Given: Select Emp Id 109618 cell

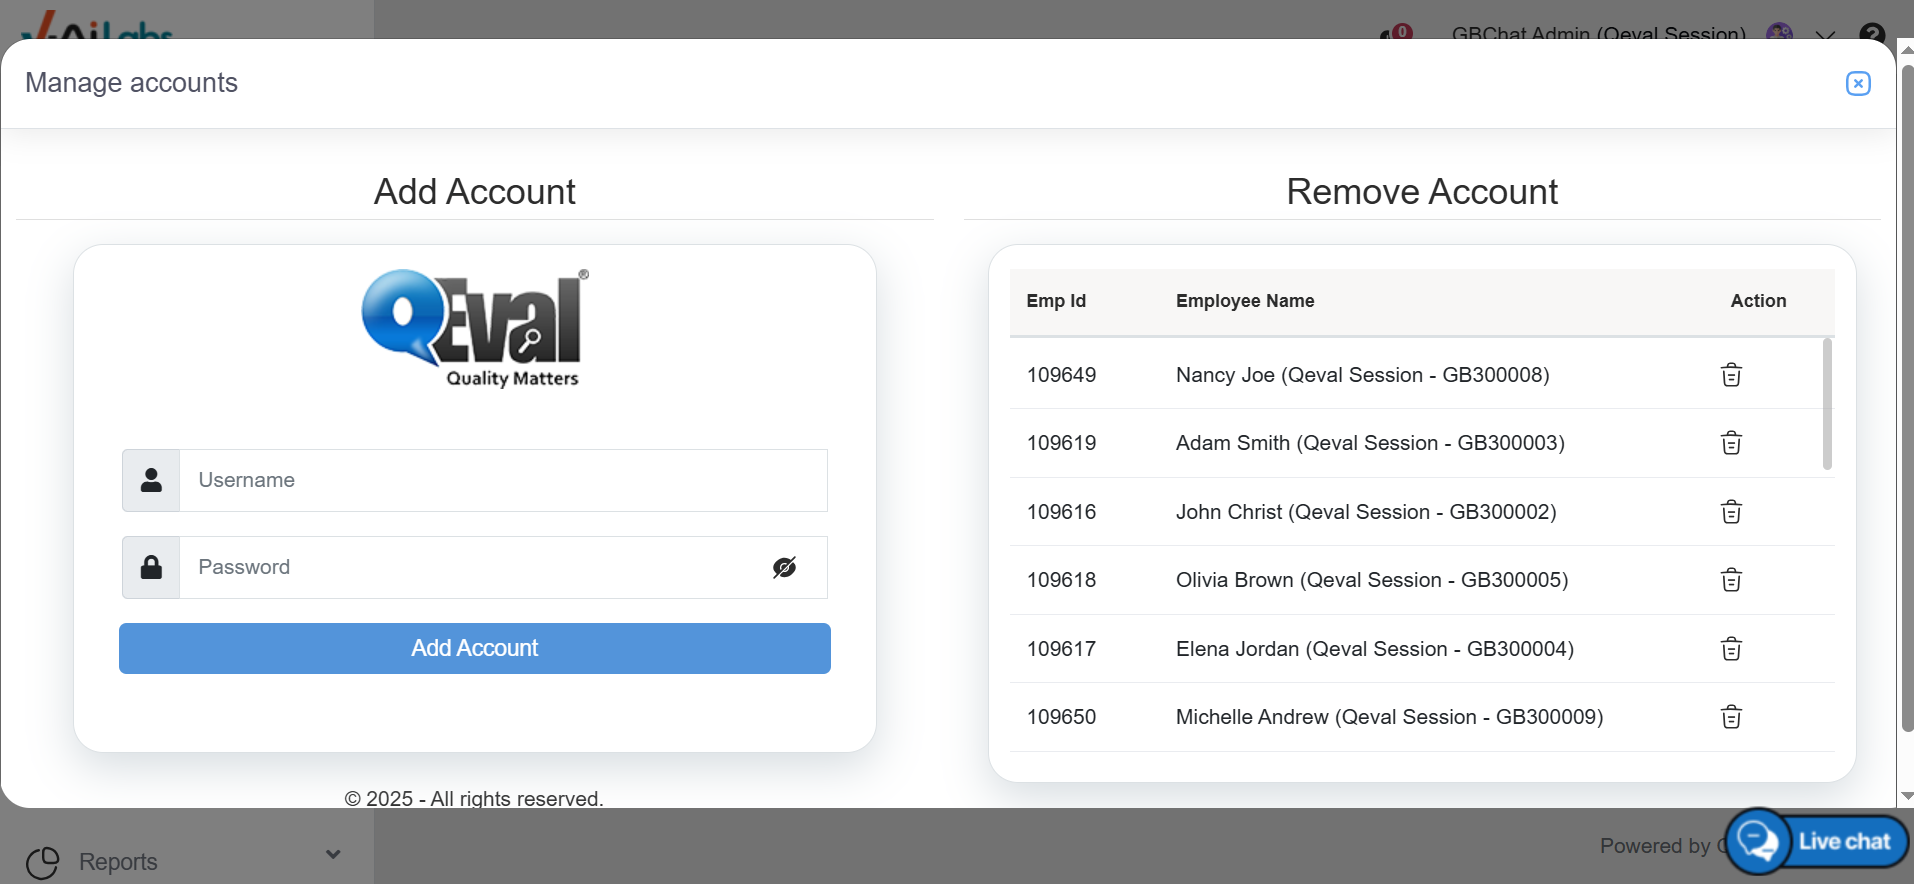Looking at the screenshot, I should tap(1061, 580).
